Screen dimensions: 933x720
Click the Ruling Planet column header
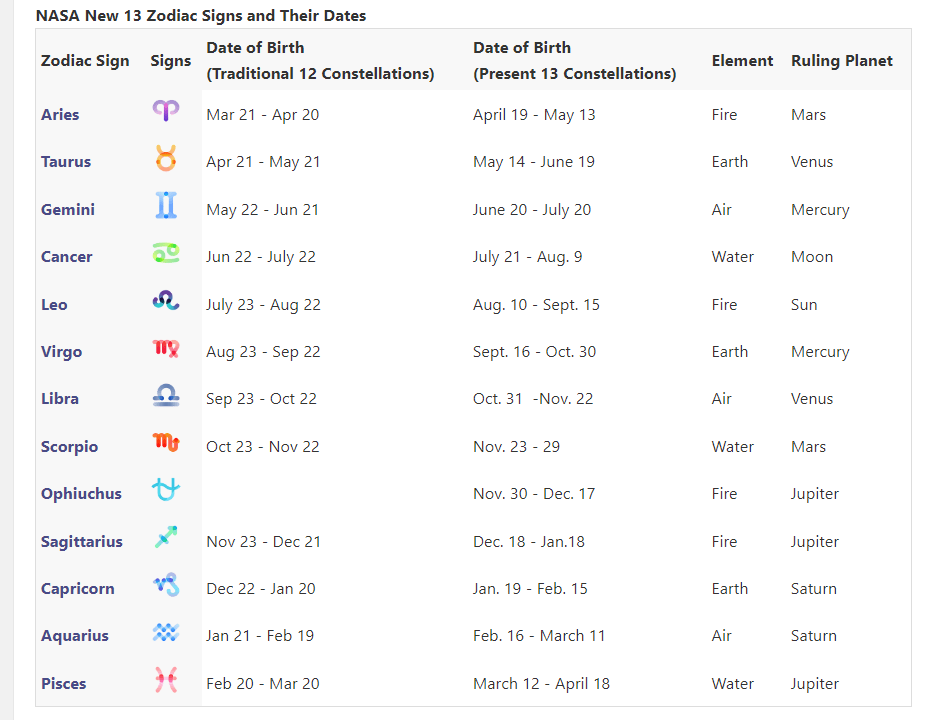tap(842, 61)
